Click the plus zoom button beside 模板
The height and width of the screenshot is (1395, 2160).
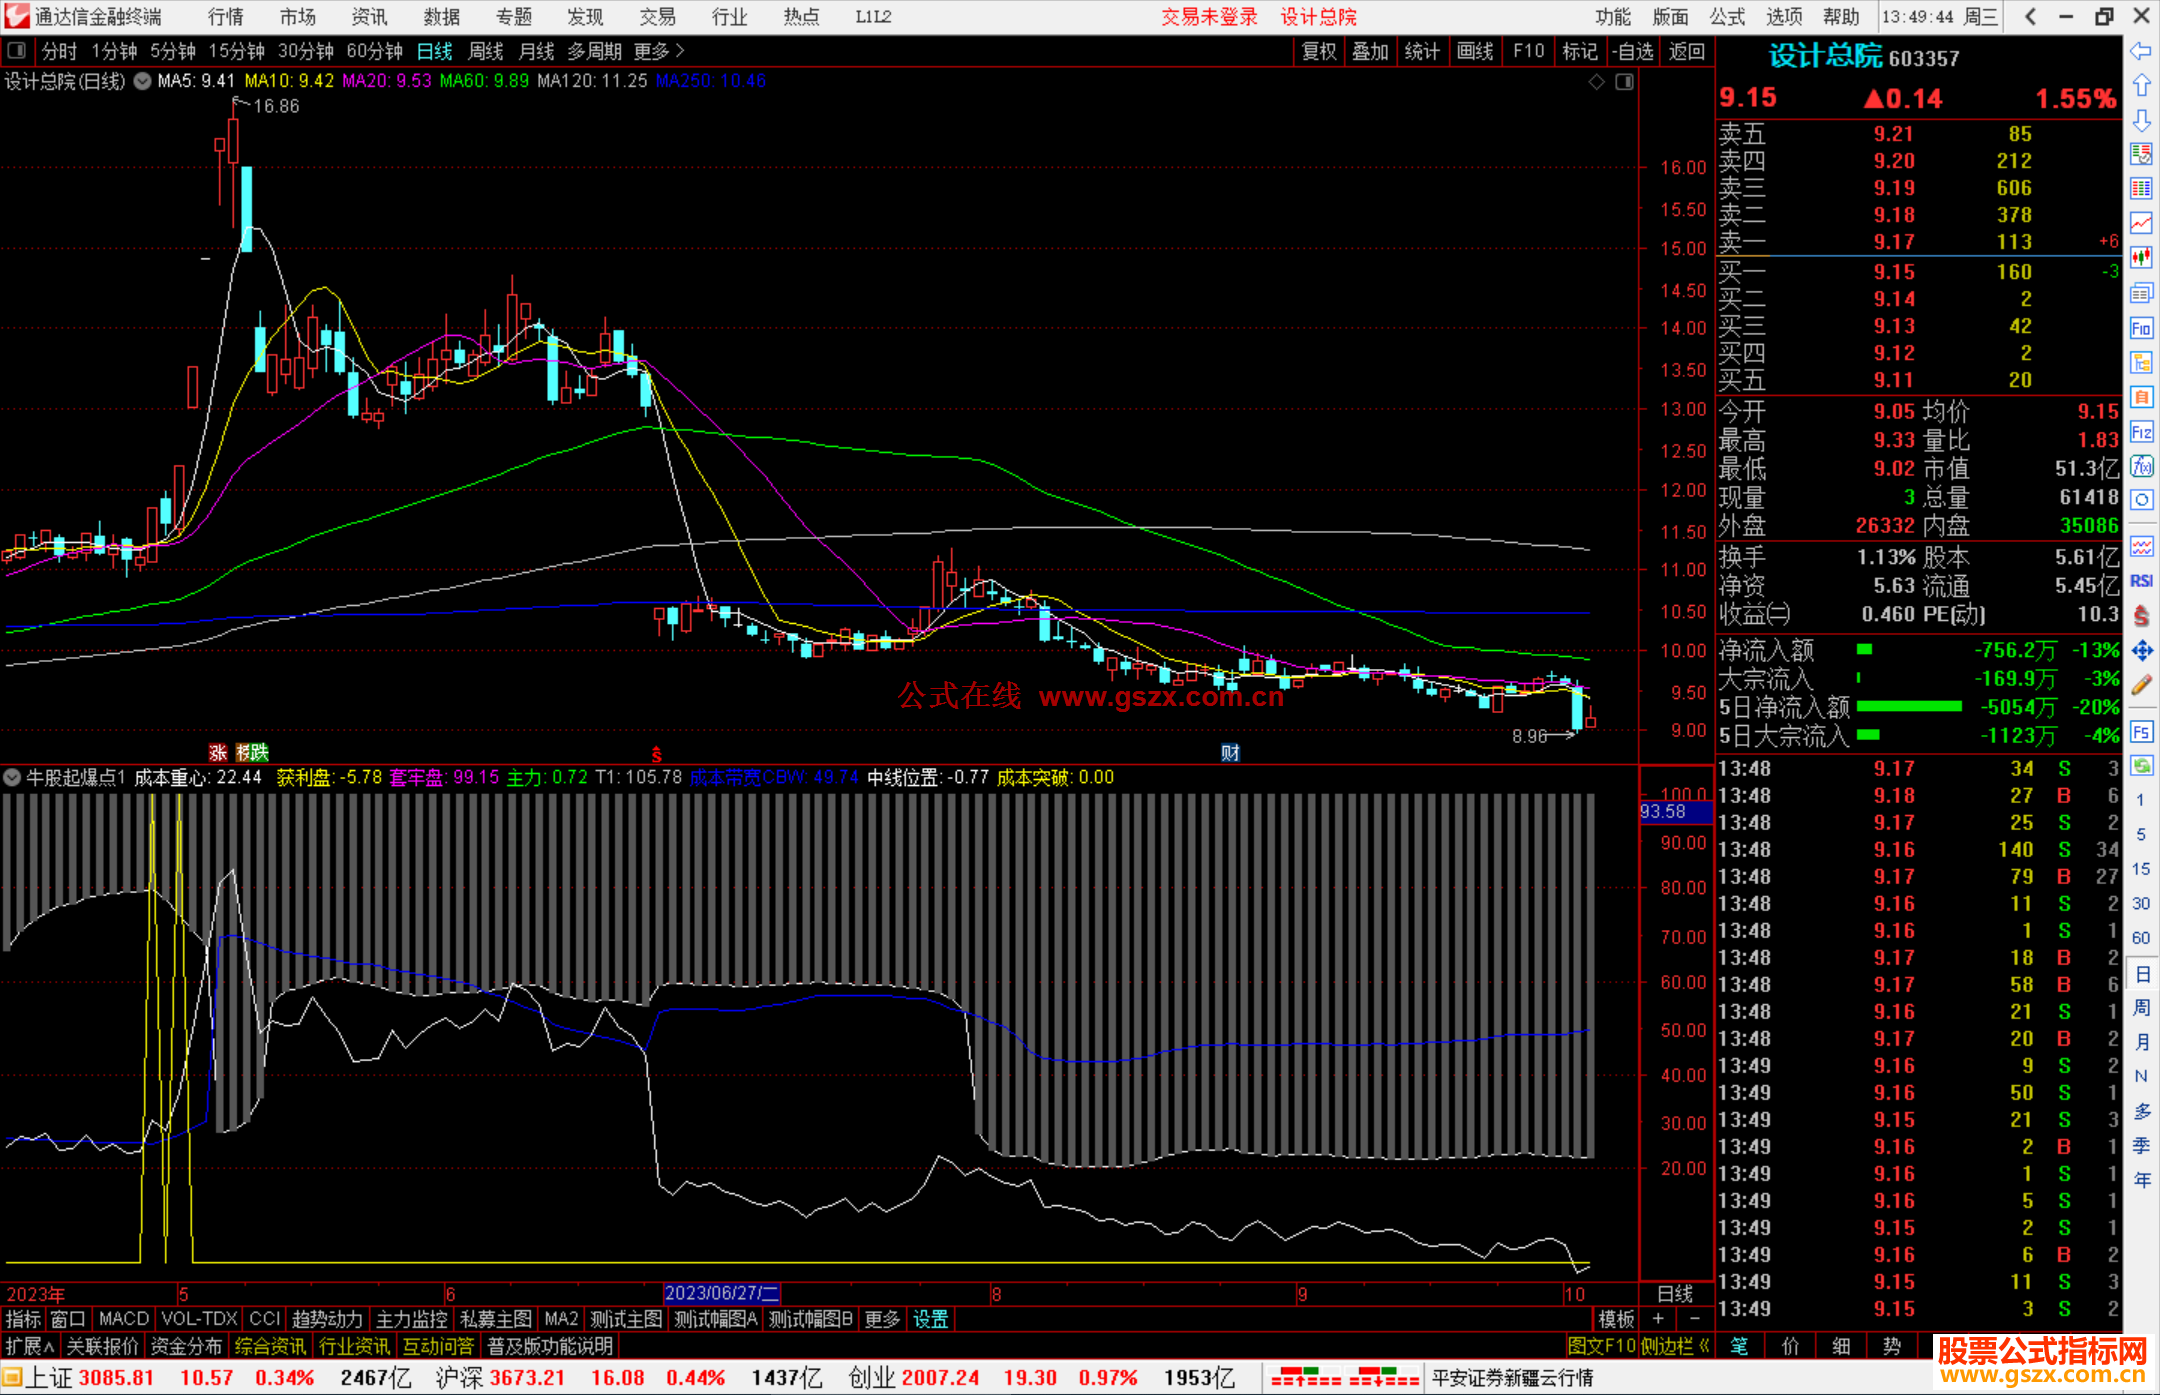pos(1658,1319)
